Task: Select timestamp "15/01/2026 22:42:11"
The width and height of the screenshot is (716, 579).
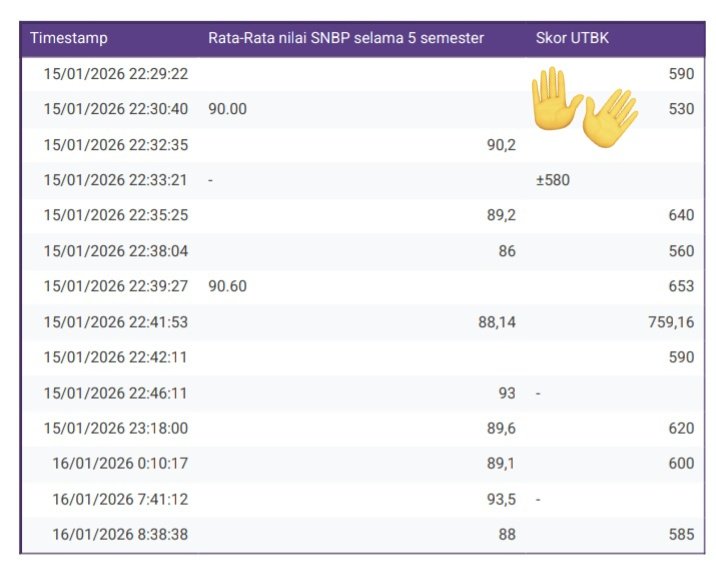Action: [116, 357]
